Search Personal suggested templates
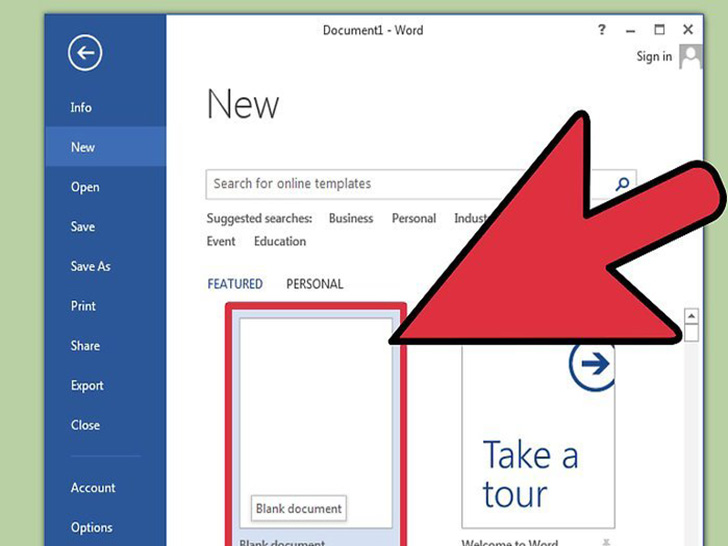Screen dimensions: 728x546 [414, 219]
